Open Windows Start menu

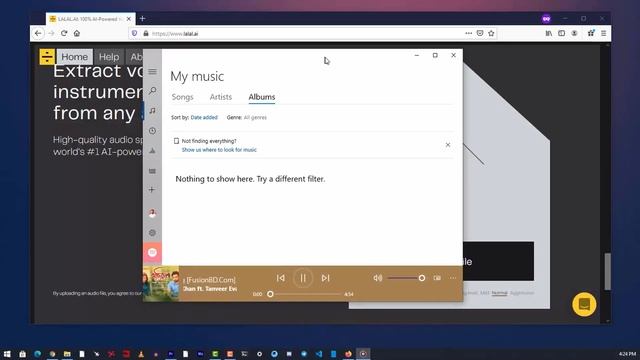click(x=7, y=354)
